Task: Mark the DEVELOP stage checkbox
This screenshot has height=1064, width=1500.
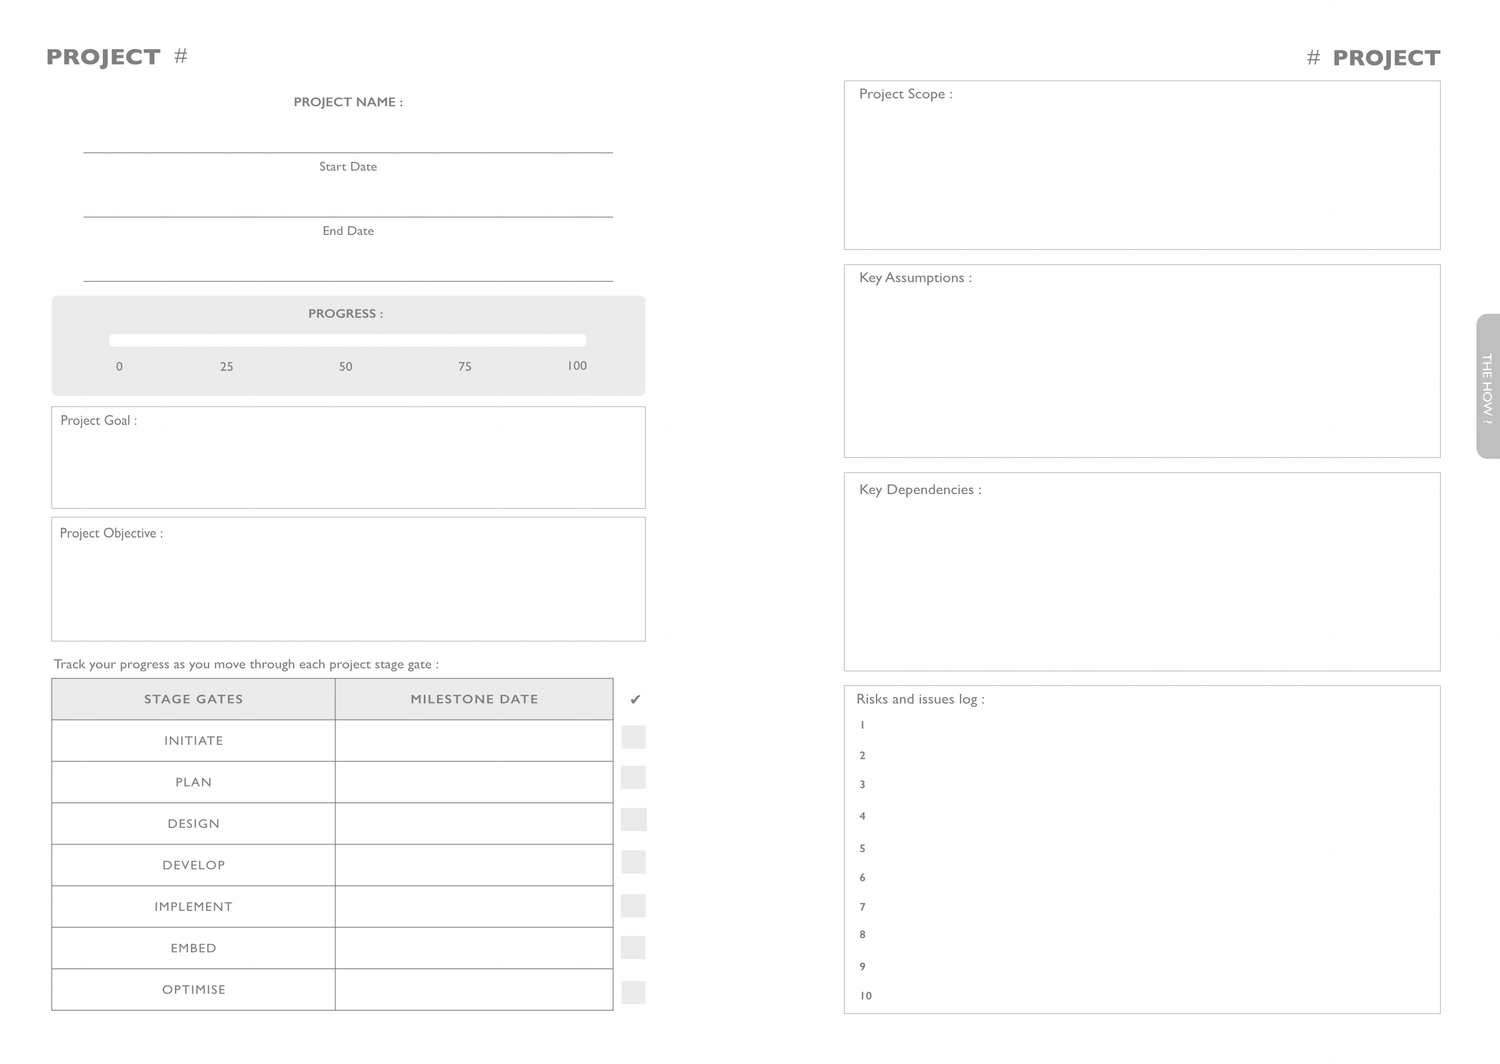Action: click(633, 862)
